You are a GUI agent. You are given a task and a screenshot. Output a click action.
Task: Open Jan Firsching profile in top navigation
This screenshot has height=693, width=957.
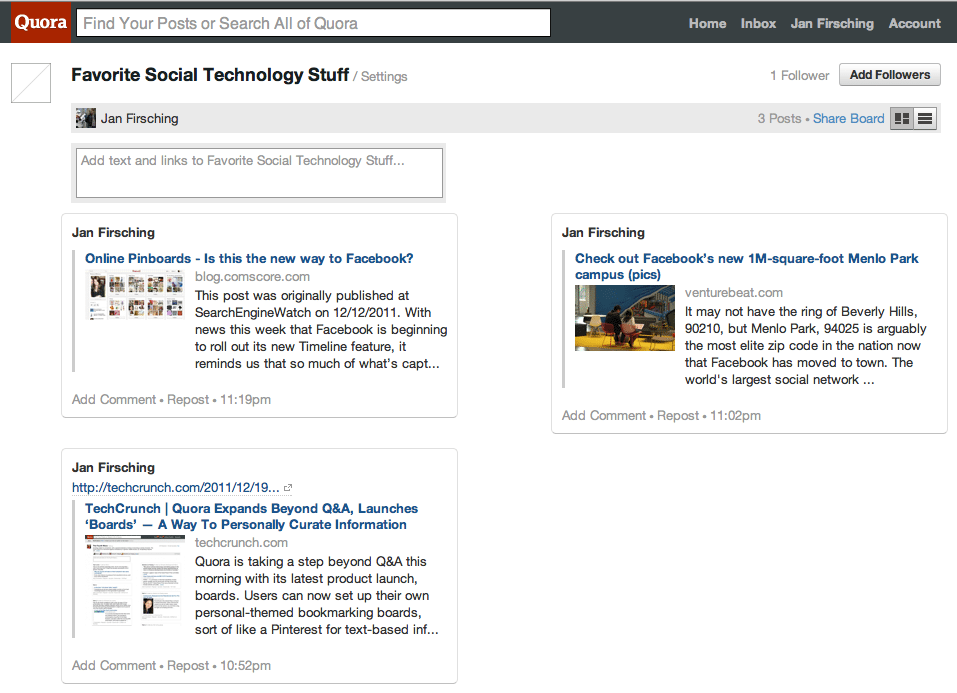(832, 23)
